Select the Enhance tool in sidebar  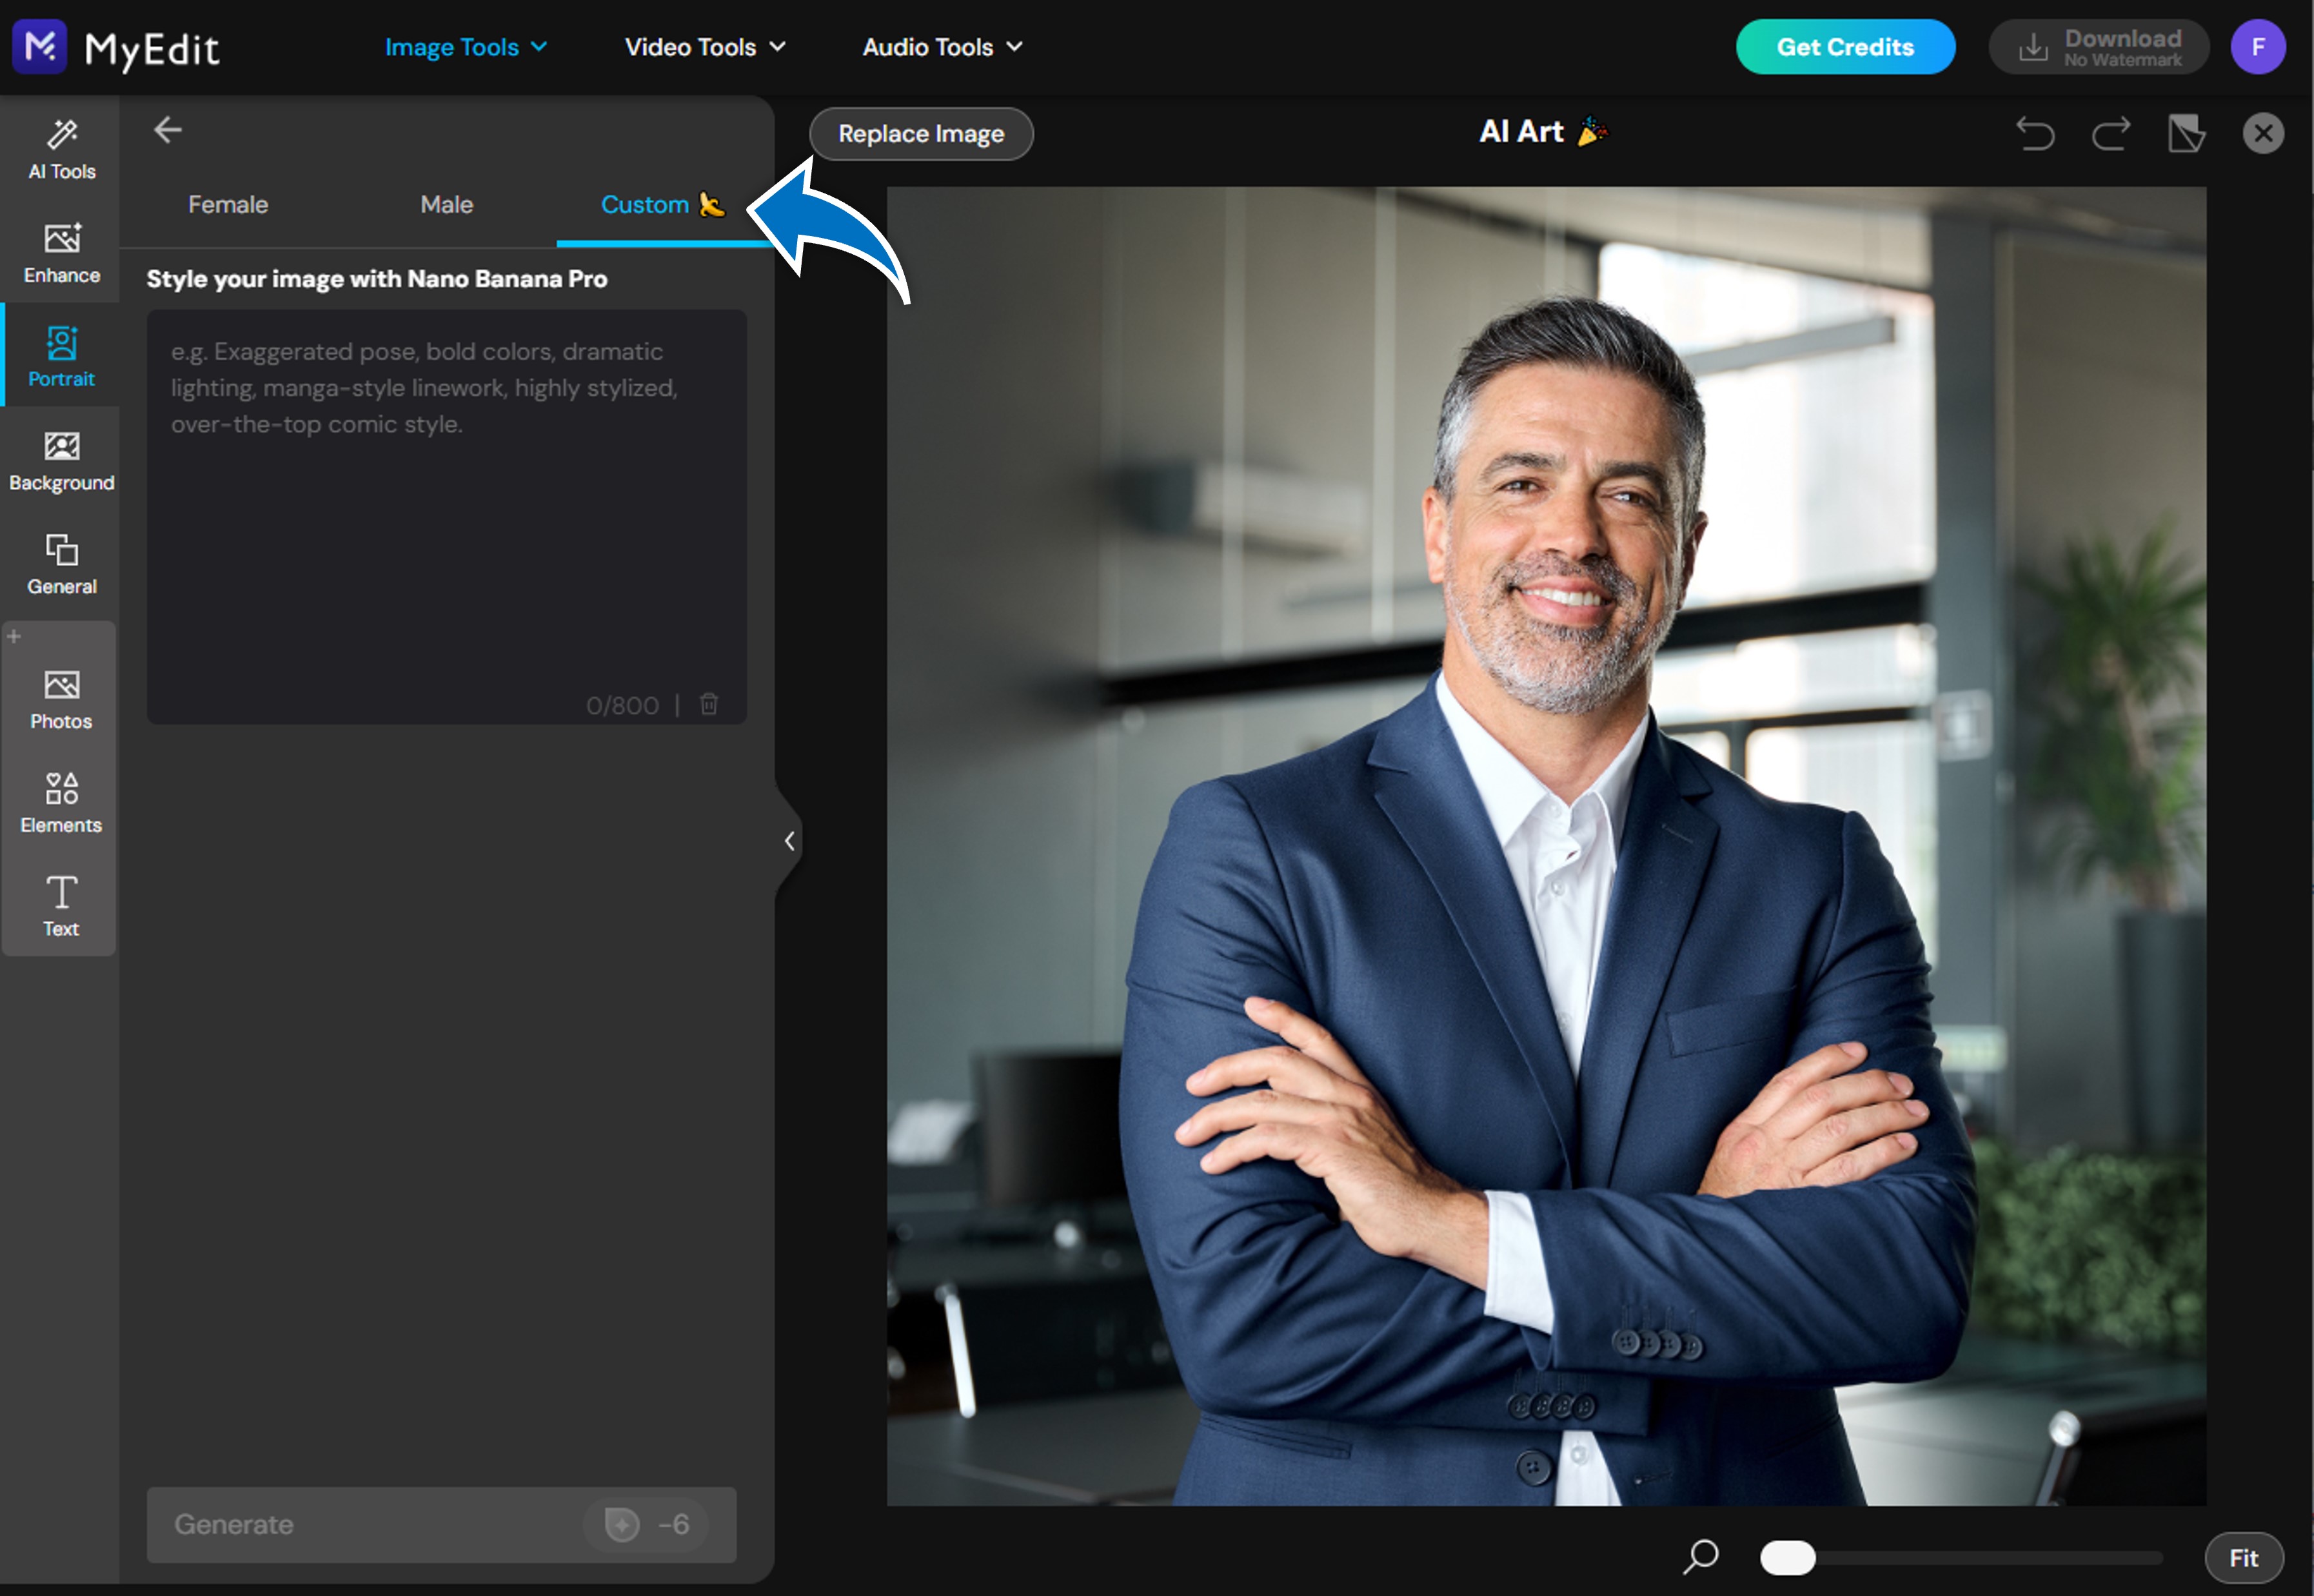click(61, 253)
